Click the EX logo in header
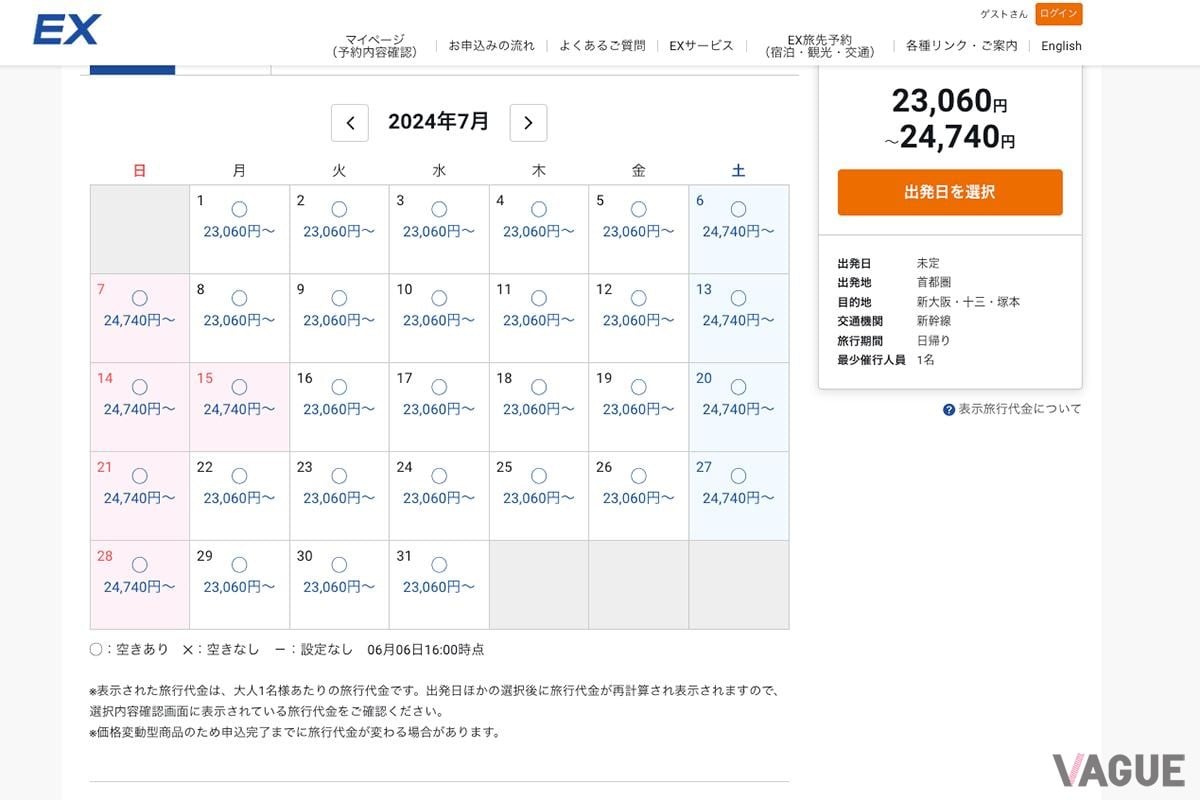 (x=66, y=30)
